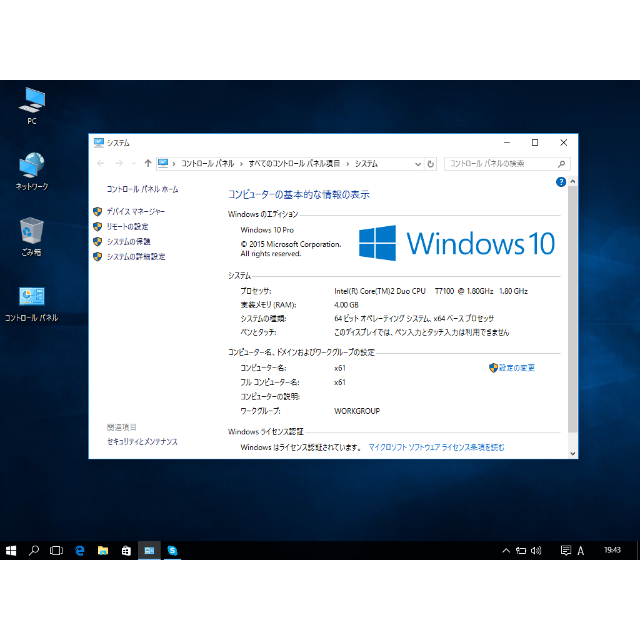Open Task View on taskbar
The height and width of the screenshot is (640, 640).
[x=56, y=551]
